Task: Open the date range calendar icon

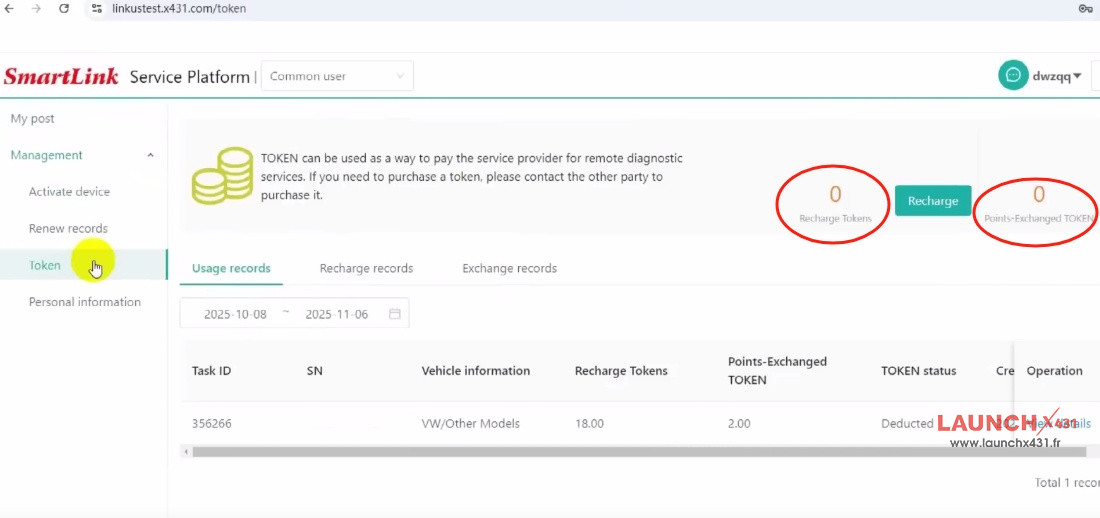Action: point(395,314)
